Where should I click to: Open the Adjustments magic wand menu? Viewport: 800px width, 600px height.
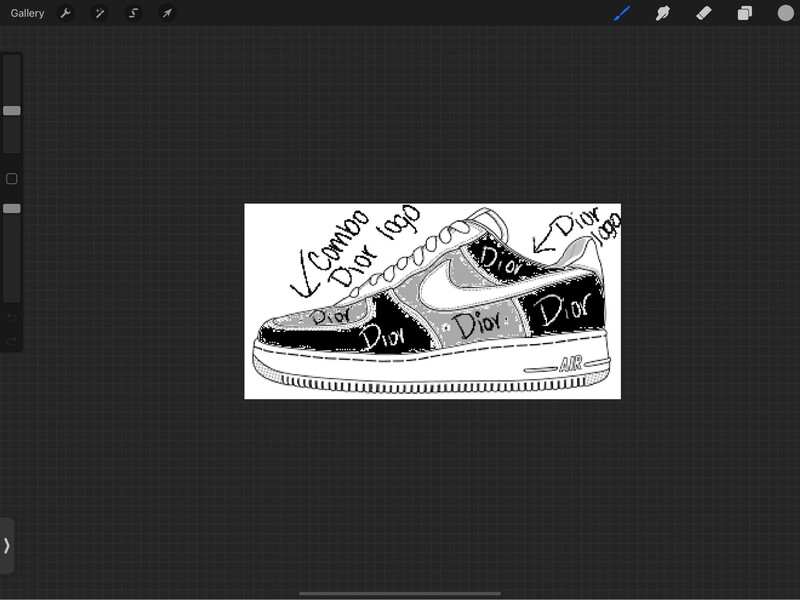(x=100, y=13)
